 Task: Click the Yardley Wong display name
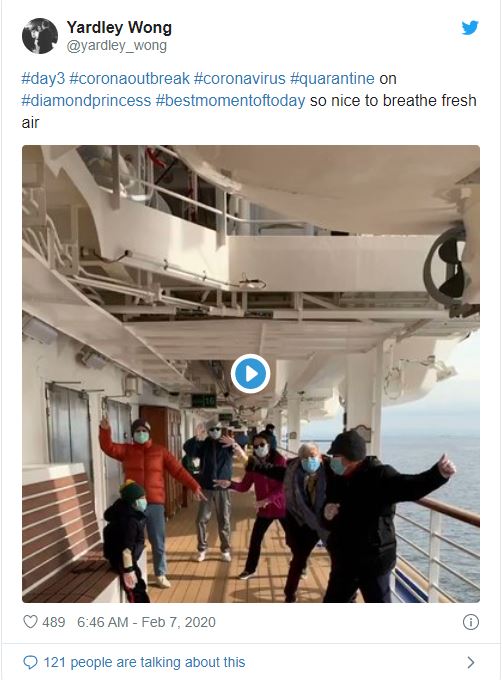point(119,27)
